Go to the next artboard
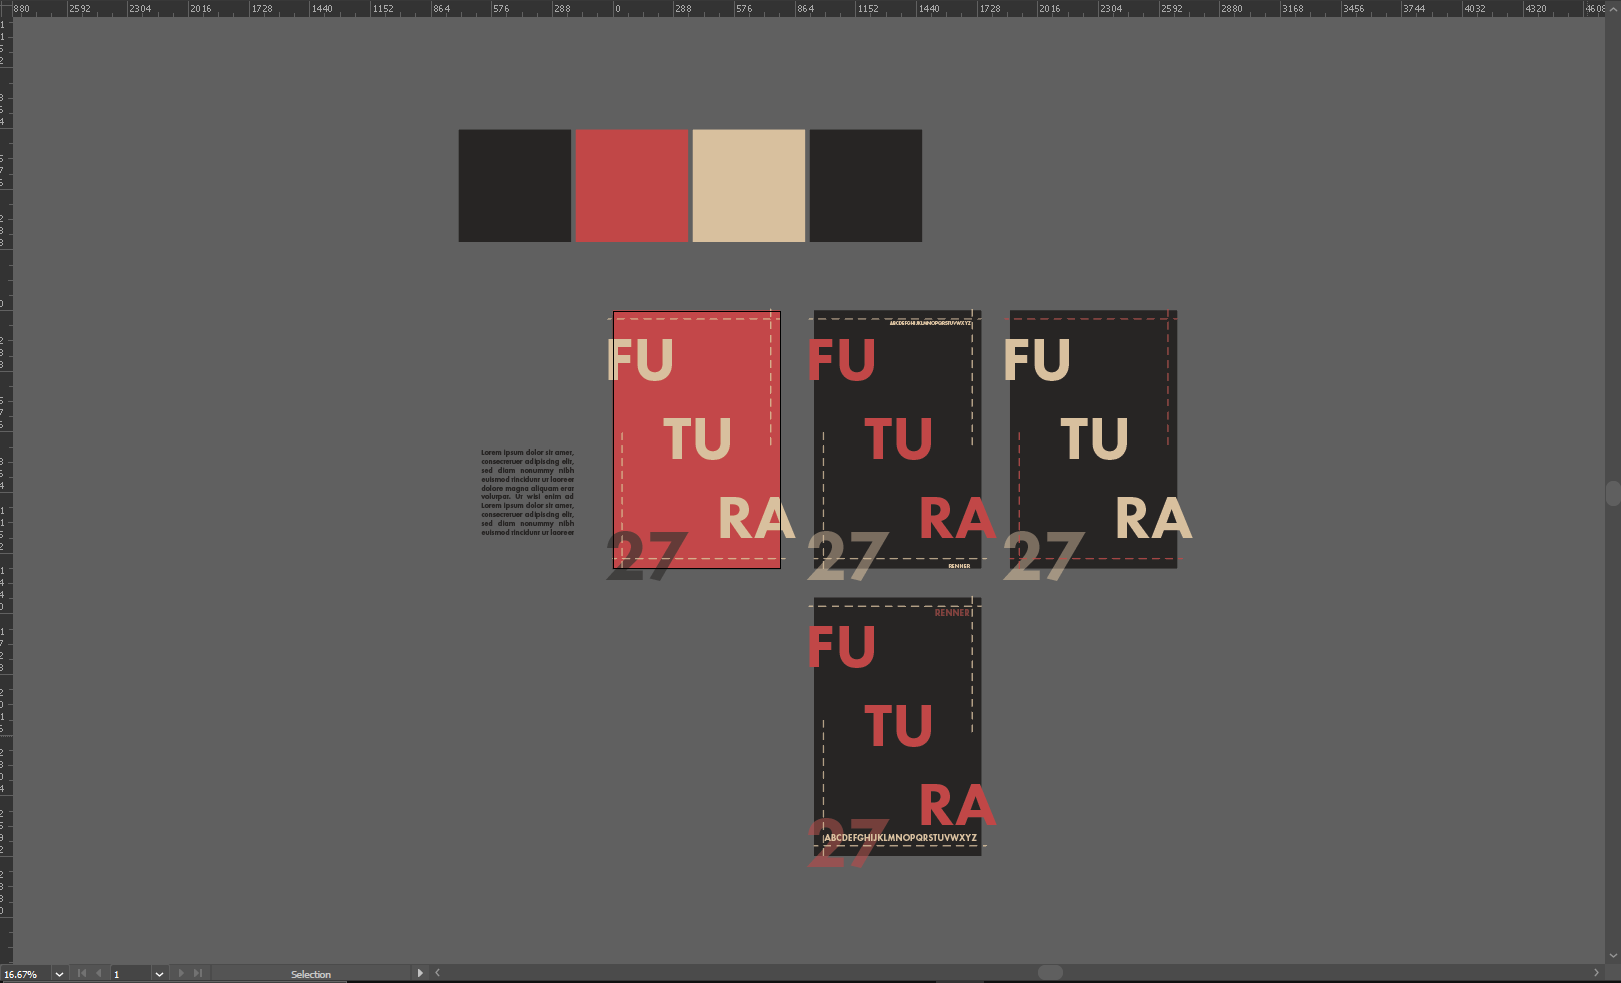The image size is (1621, 983). tap(181, 973)
